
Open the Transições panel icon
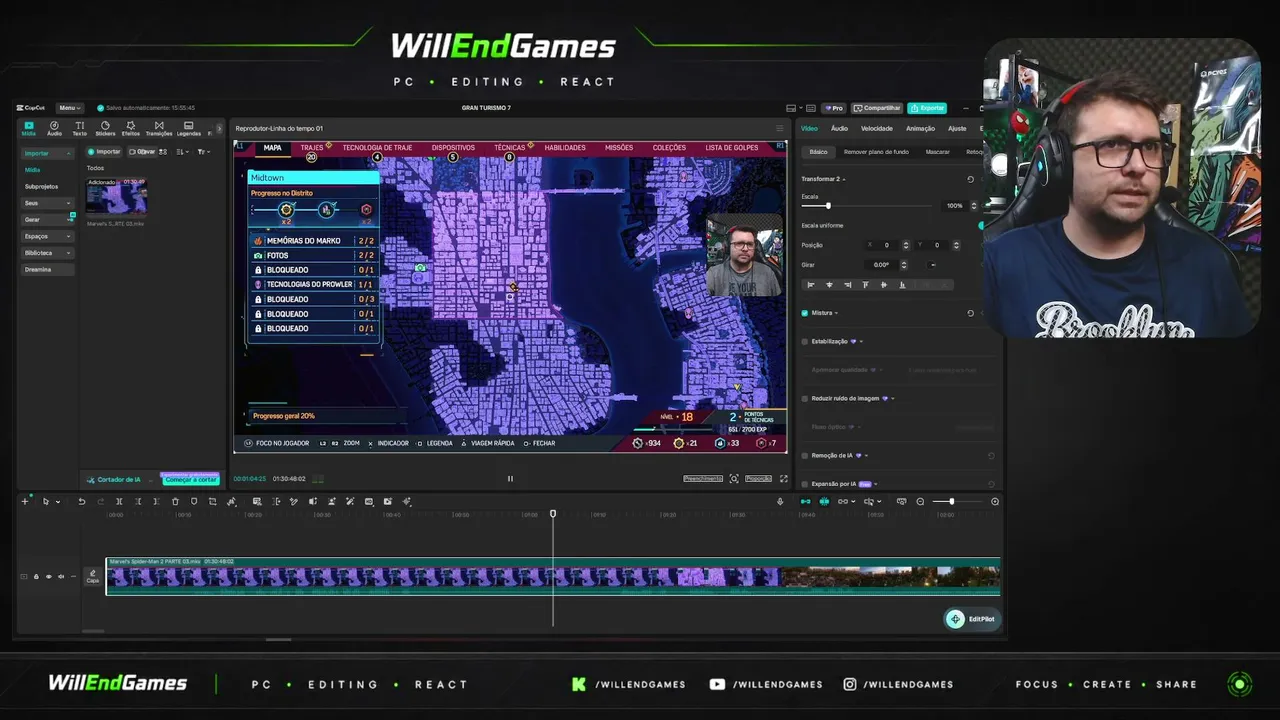159,128
